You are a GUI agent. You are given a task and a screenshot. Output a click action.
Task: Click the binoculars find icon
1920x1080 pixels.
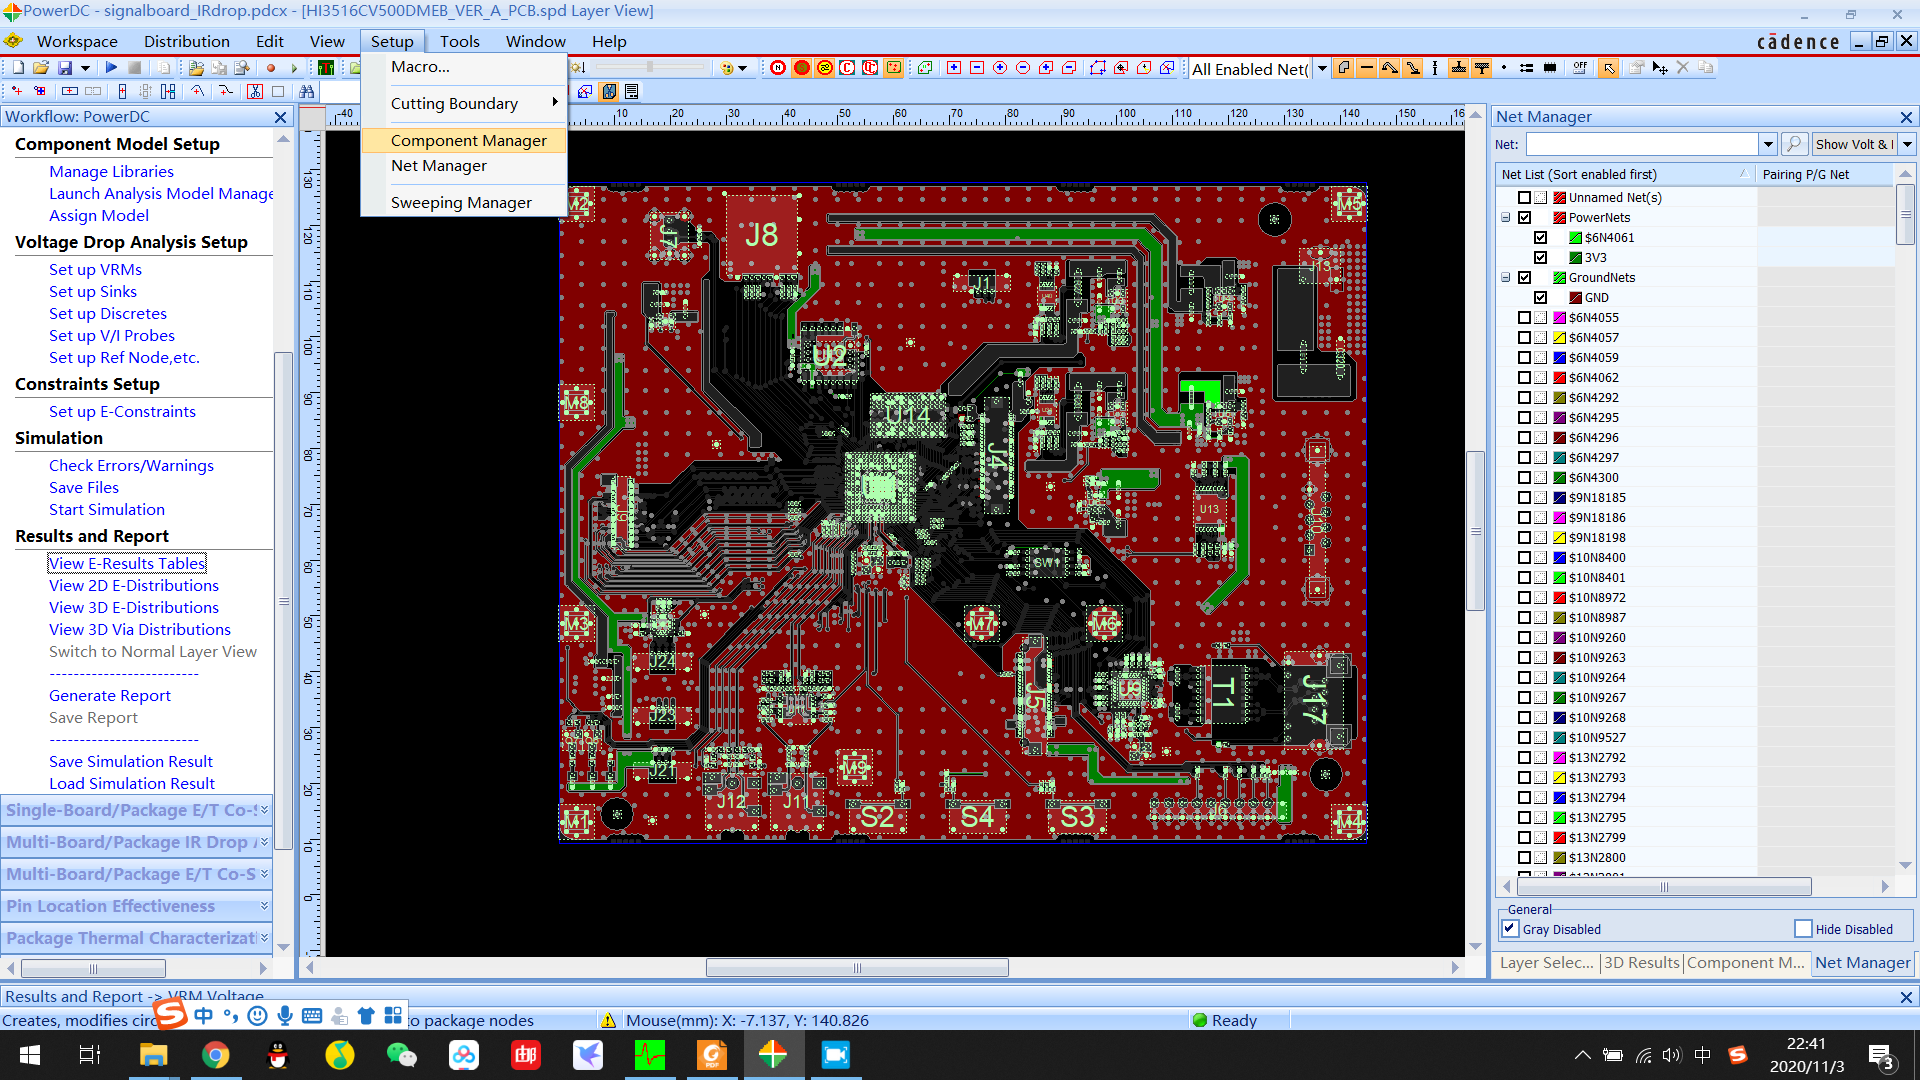point(307,92)
